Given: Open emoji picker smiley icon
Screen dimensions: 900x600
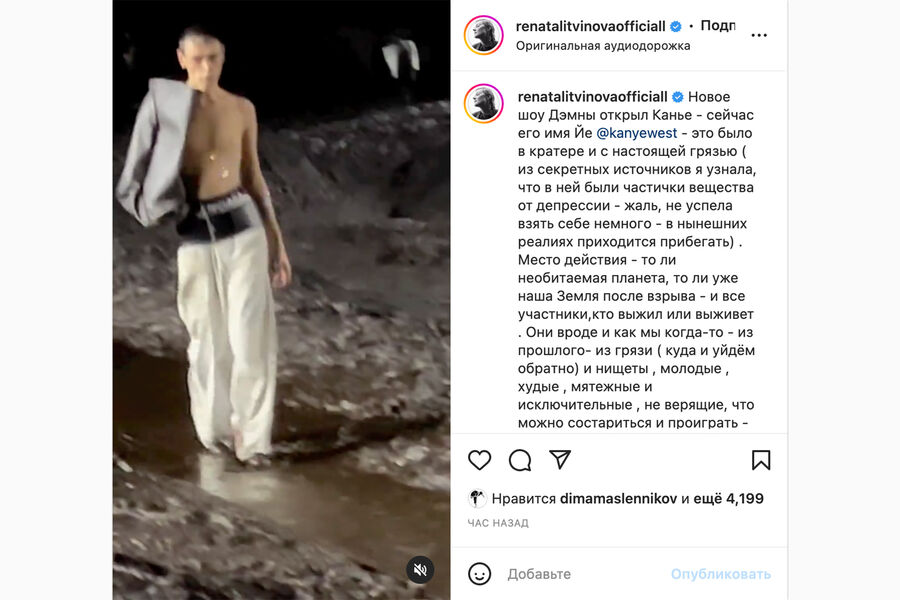Looking at the screenshot, I should 479,574.
